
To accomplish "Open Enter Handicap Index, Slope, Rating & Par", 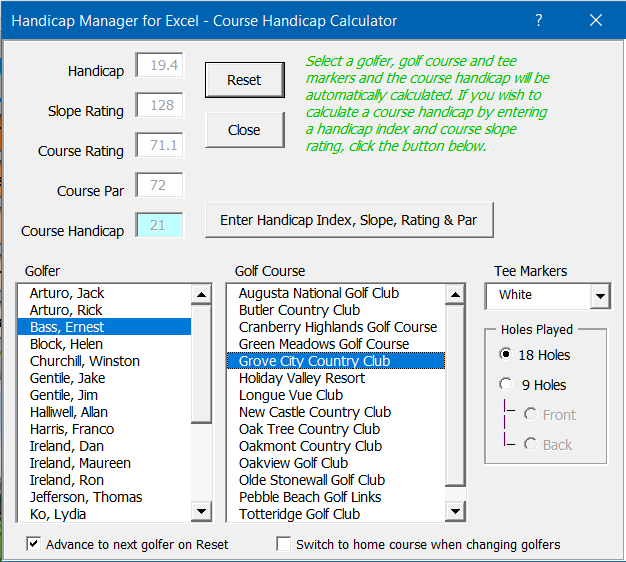I will coord(349,220).
